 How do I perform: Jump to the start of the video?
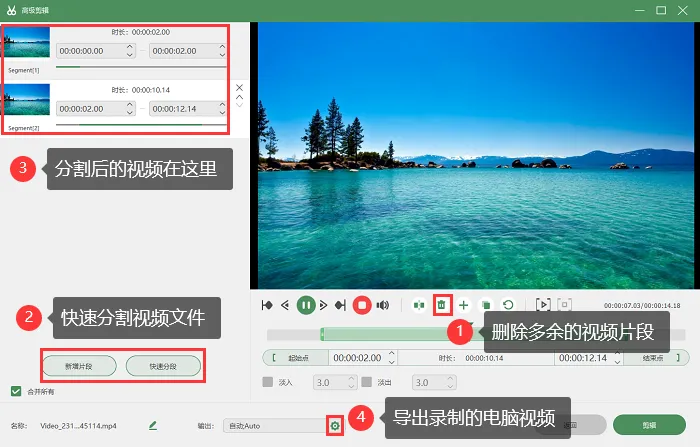[267, 305]
